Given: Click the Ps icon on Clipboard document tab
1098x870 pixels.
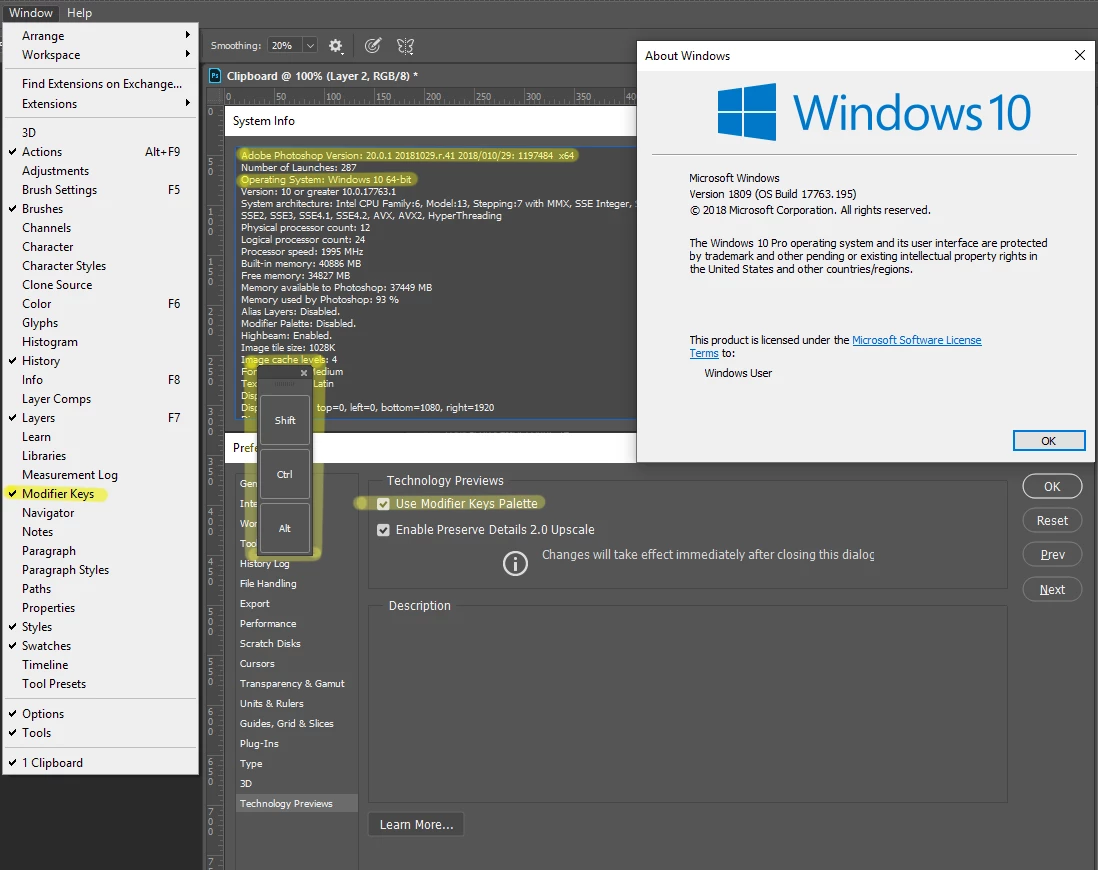Looking at the screenshot, I should tap(215, 76).
